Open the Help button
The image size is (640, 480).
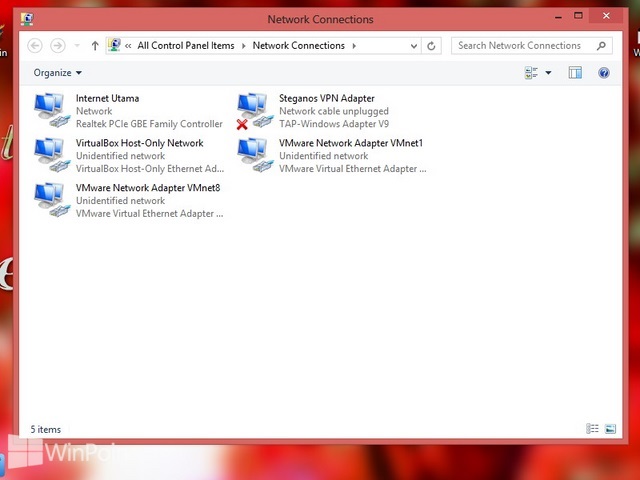pyautogui.click(x=604, y=73)
